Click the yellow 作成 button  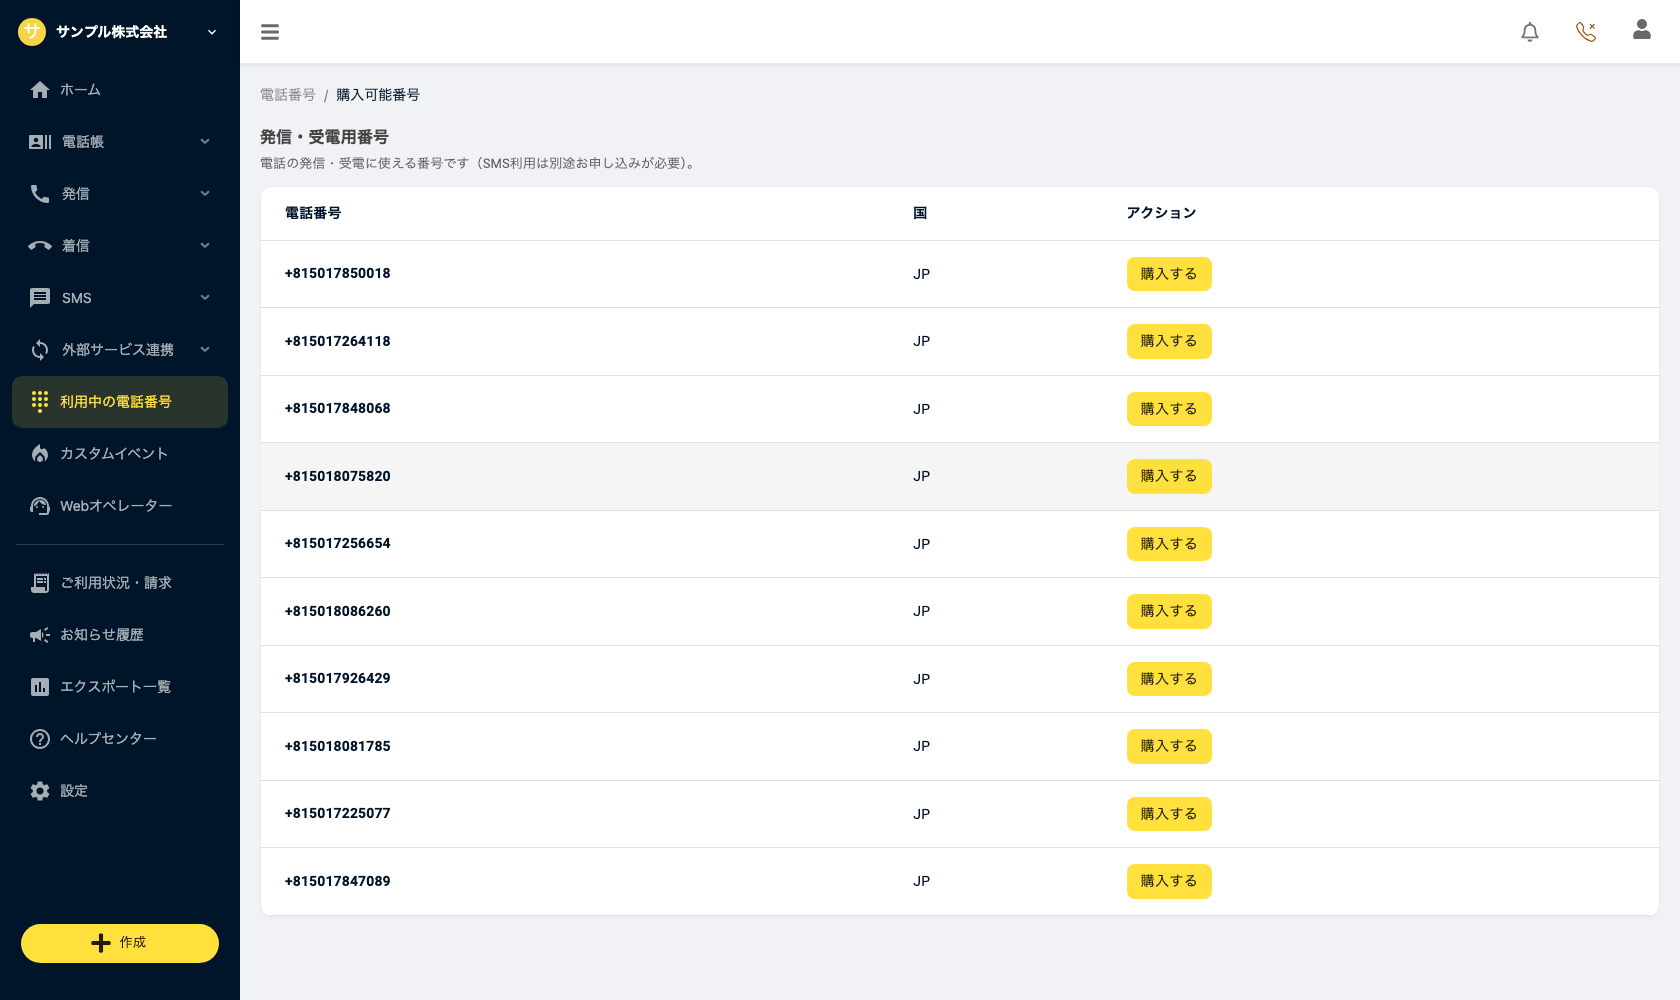point(120,943)
